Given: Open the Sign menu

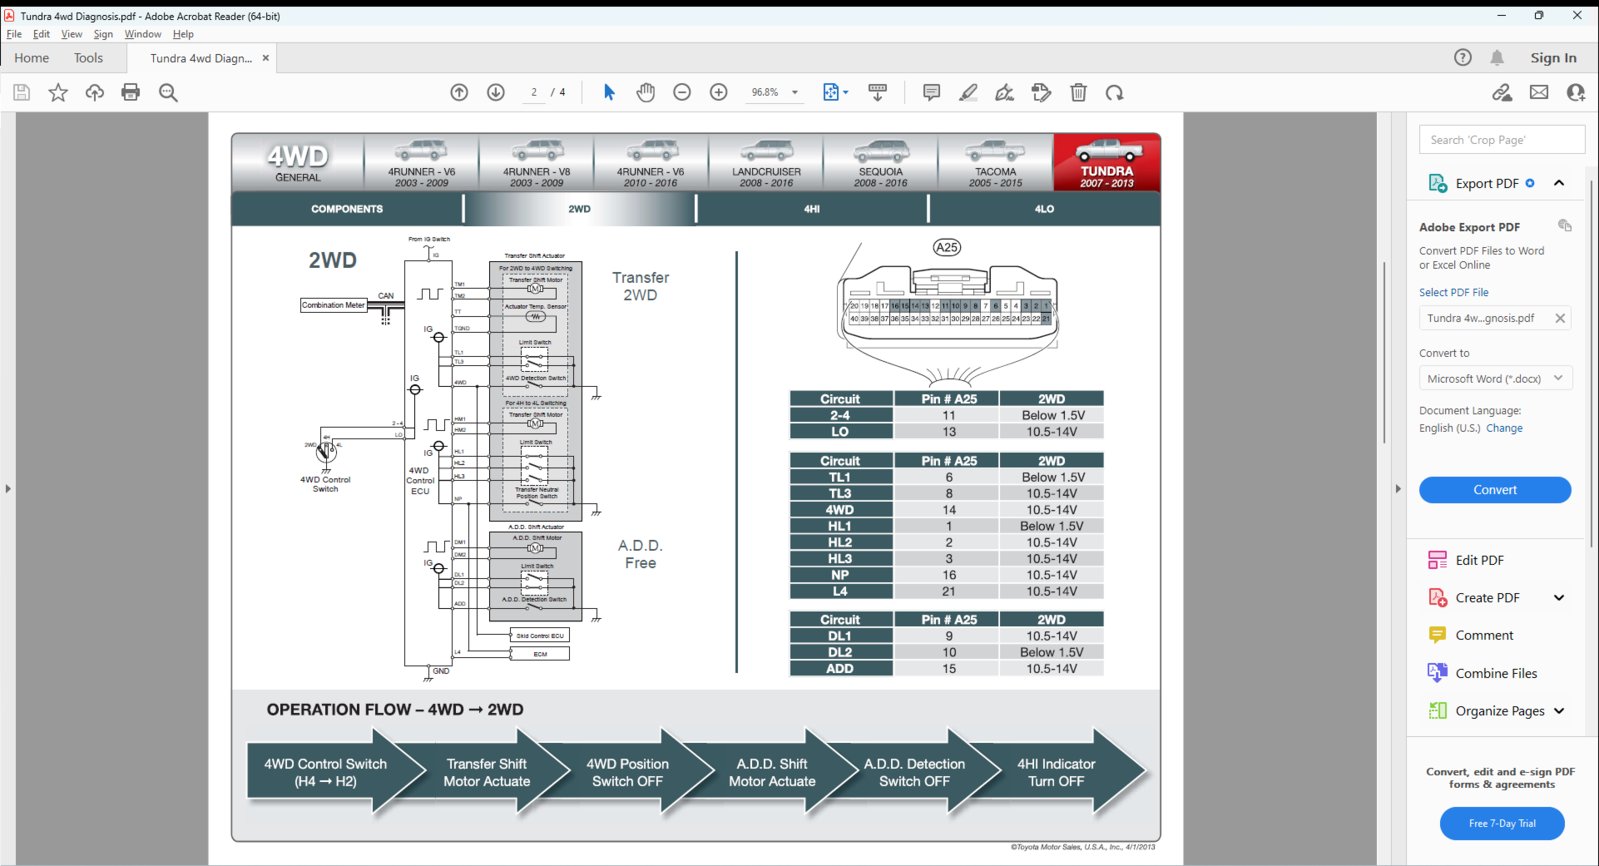Looking at the screenshot, I should tap(103, 34).
